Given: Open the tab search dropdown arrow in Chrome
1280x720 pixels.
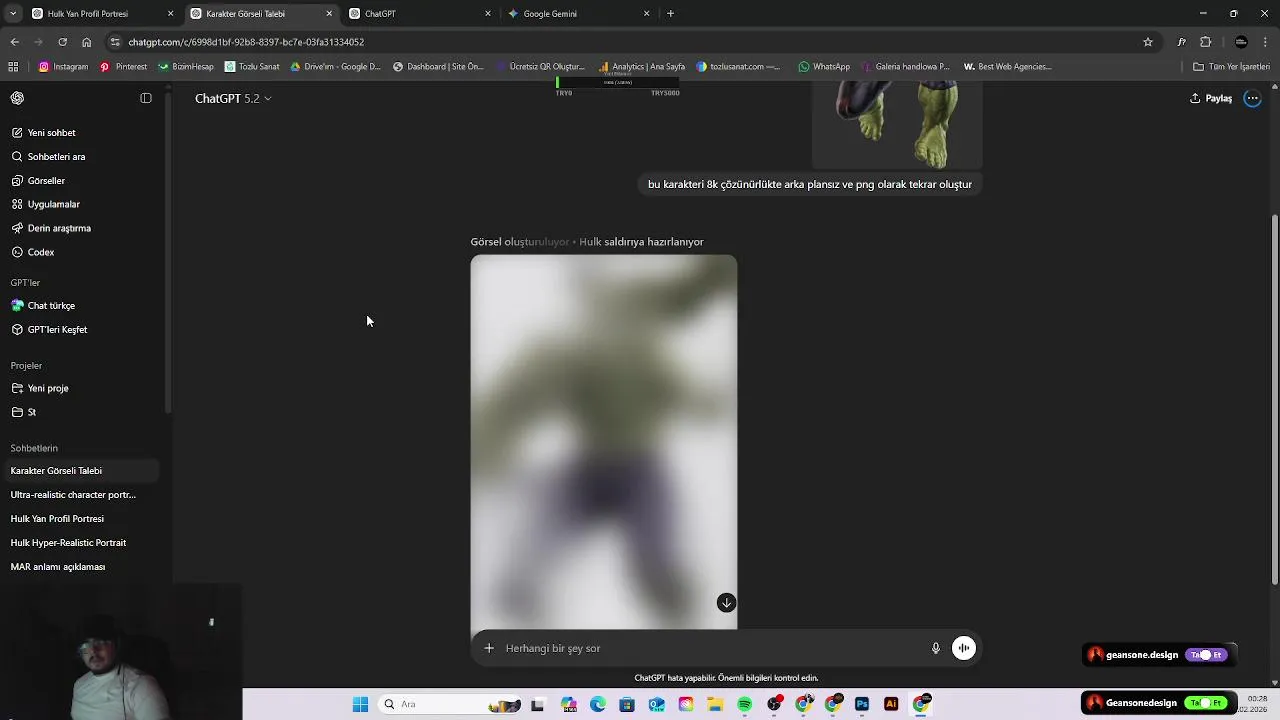Looking at the screenshot, I should pos(13,14).
